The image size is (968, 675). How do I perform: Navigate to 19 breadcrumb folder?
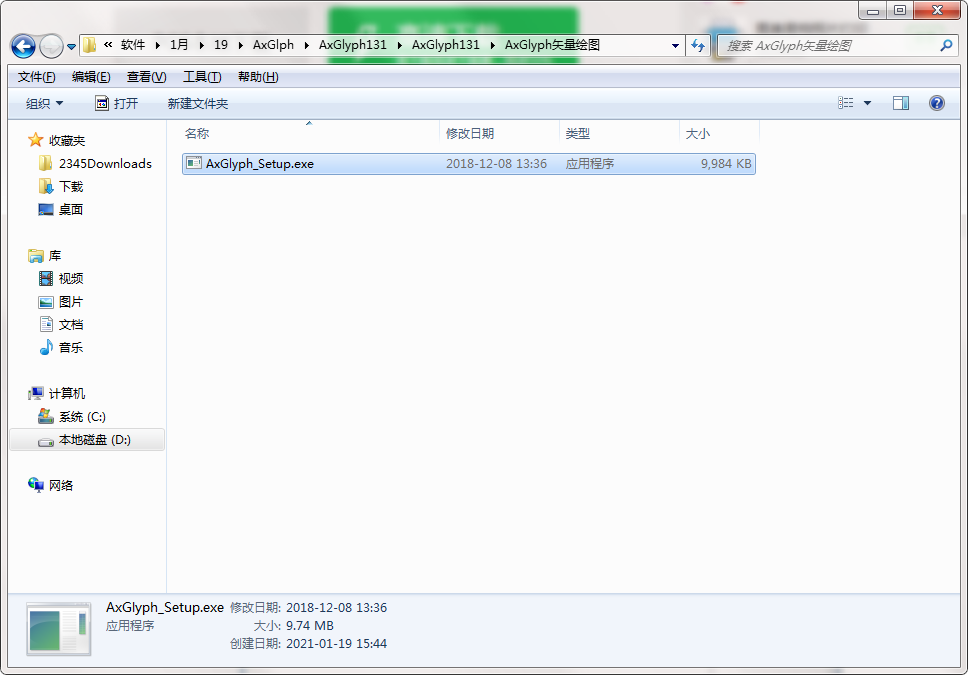point(221,44)
